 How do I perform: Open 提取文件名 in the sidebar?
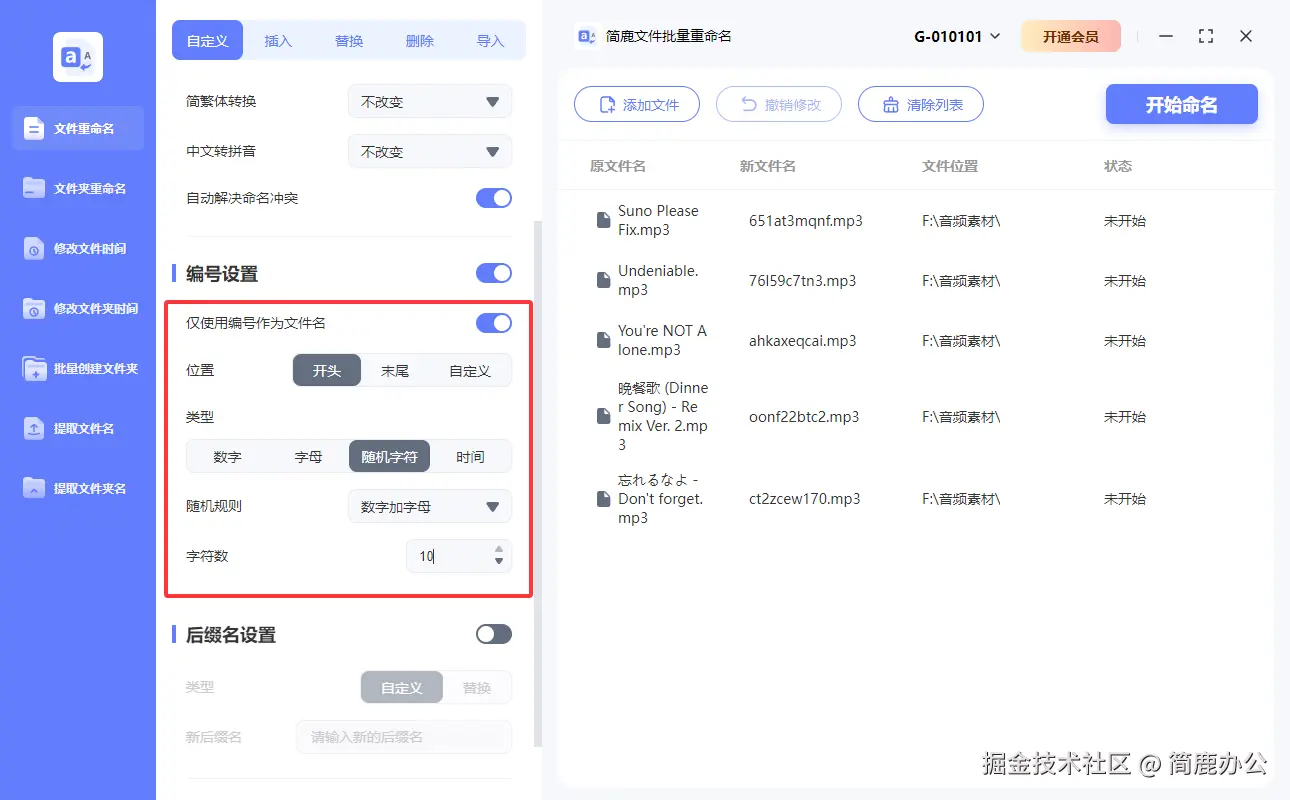pyautogui.click(x=78, y=428)
